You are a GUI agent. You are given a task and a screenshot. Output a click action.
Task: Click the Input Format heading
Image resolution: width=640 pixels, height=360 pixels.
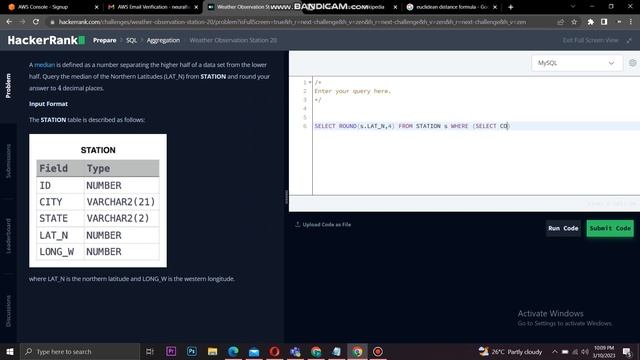[48, 104]
